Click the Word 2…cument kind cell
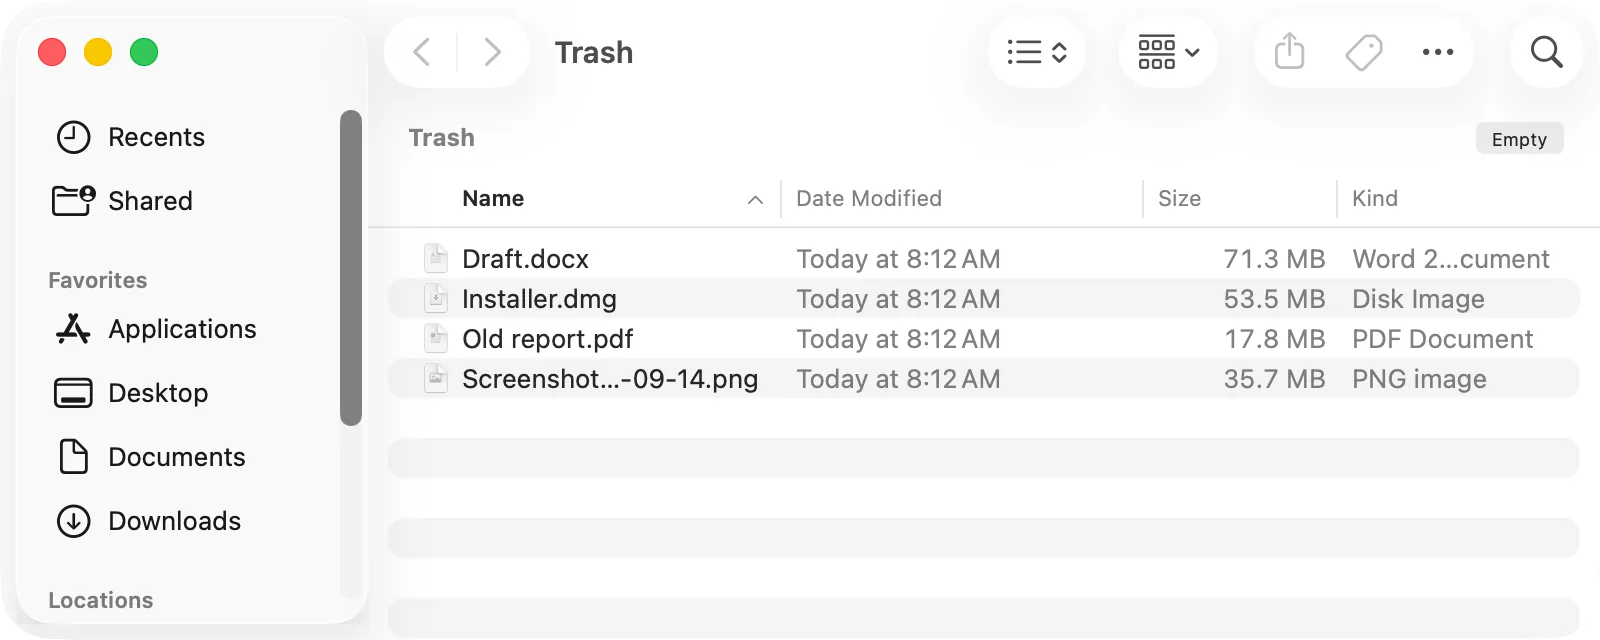Viewport: 1600px width, 640px height. pos(1451,259)
